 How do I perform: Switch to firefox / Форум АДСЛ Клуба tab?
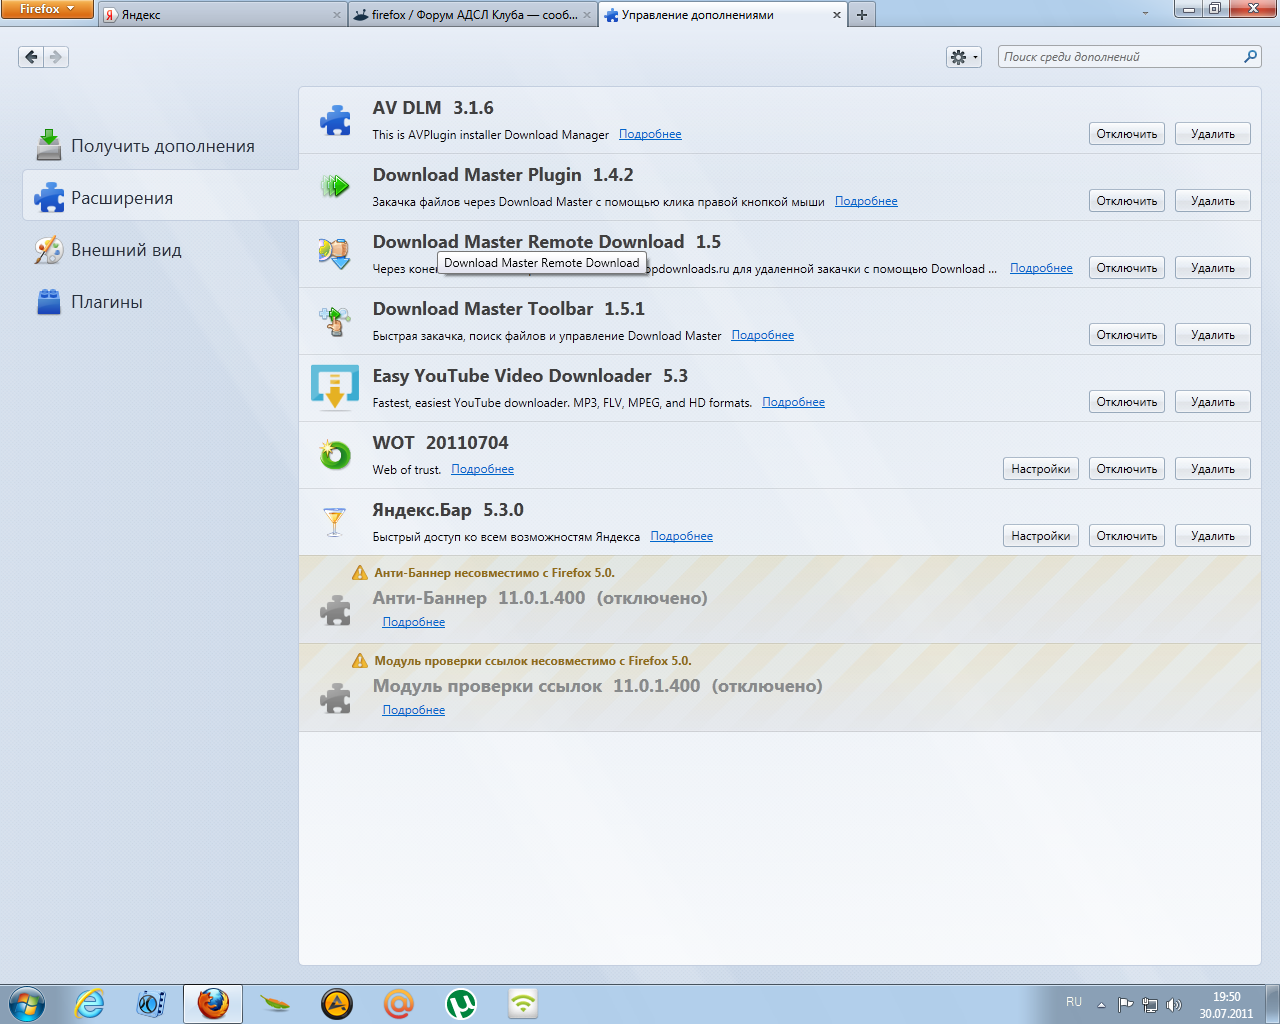473,15
